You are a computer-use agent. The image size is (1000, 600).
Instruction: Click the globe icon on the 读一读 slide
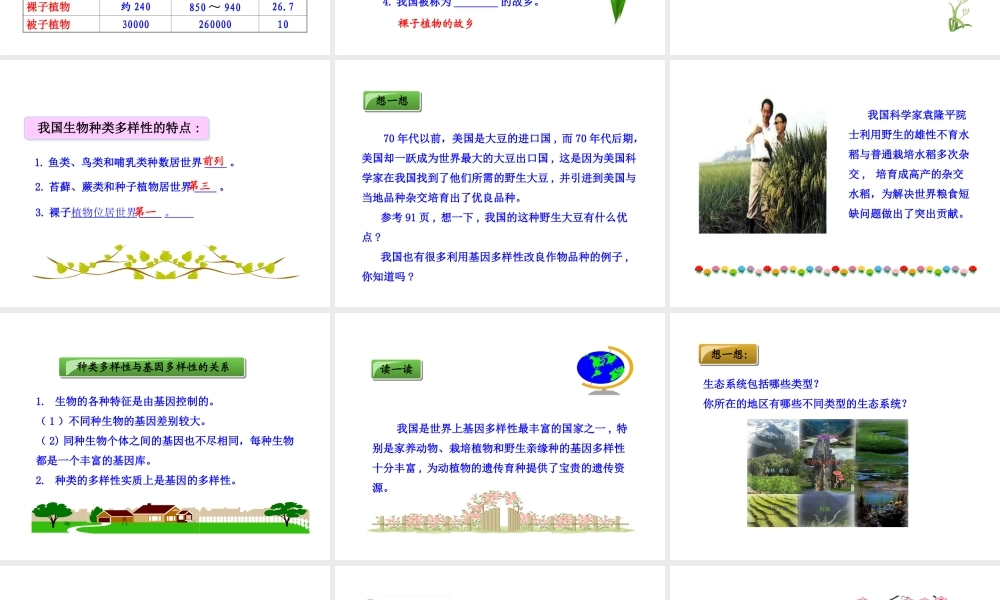click(604, 370)
